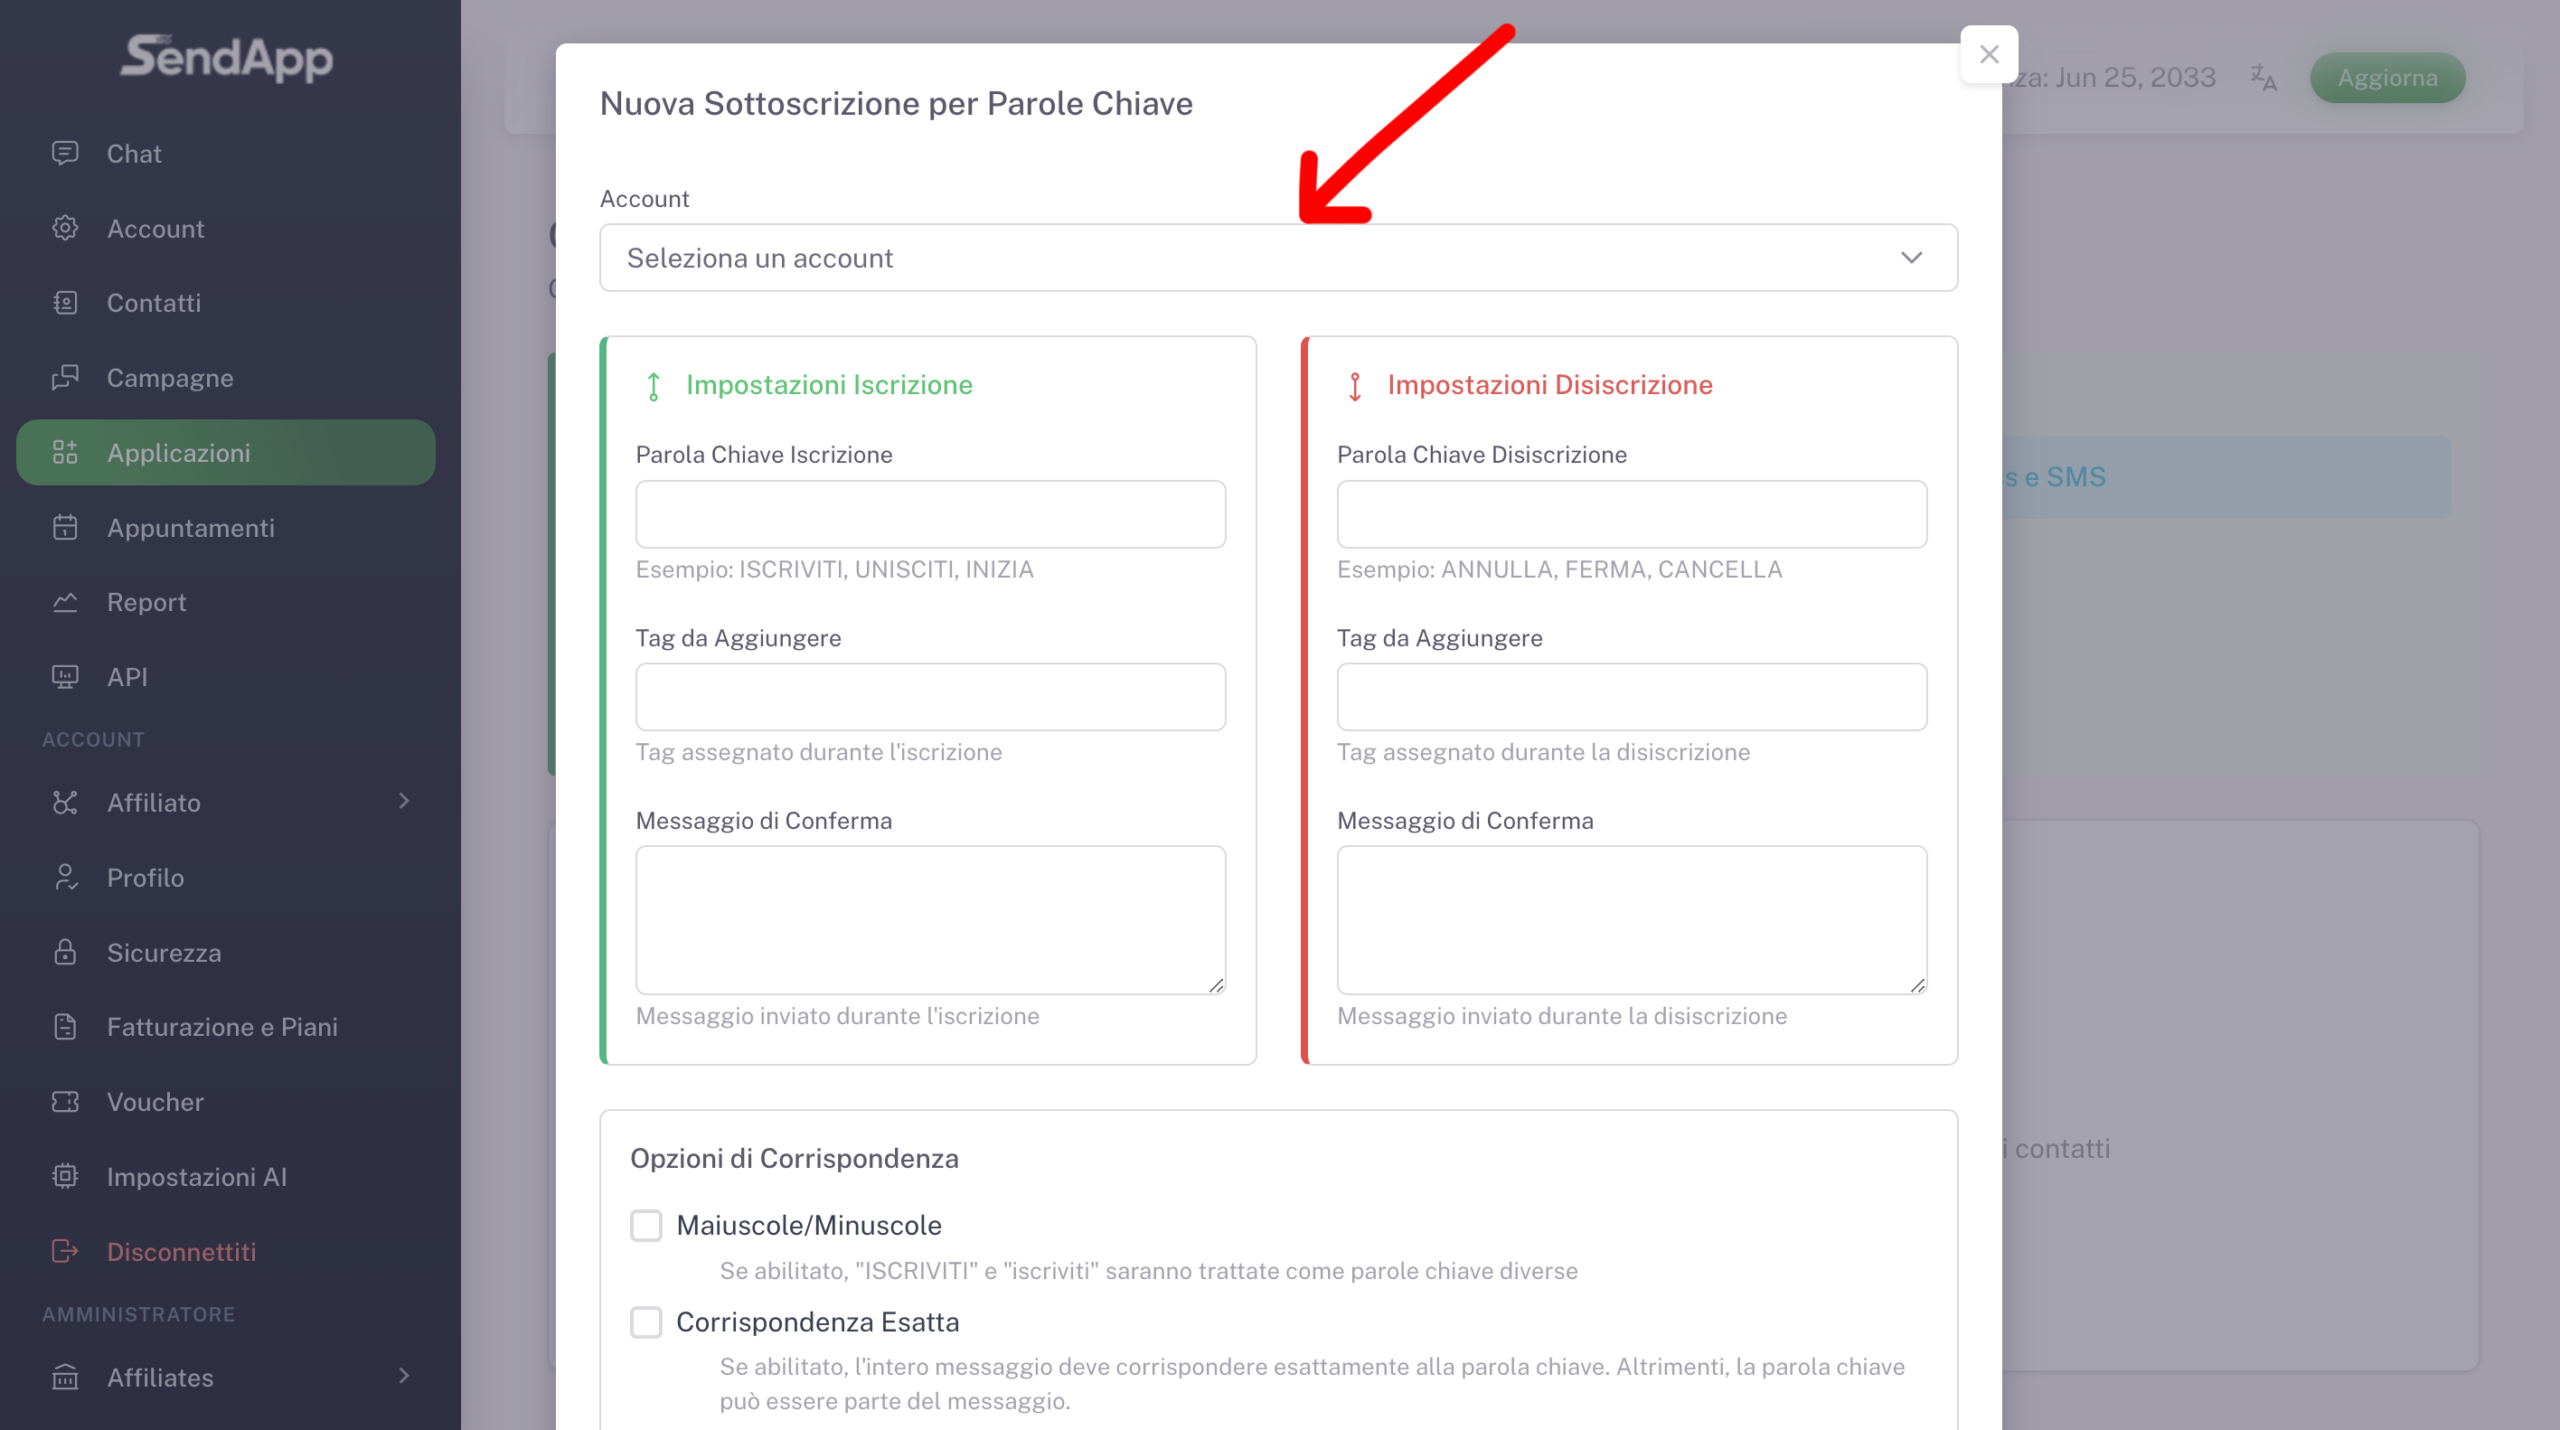Viewport: 2560px width, 1430px height.
Task: Expand the Affiliates administrator submenu
Action: click(404, 1377)
